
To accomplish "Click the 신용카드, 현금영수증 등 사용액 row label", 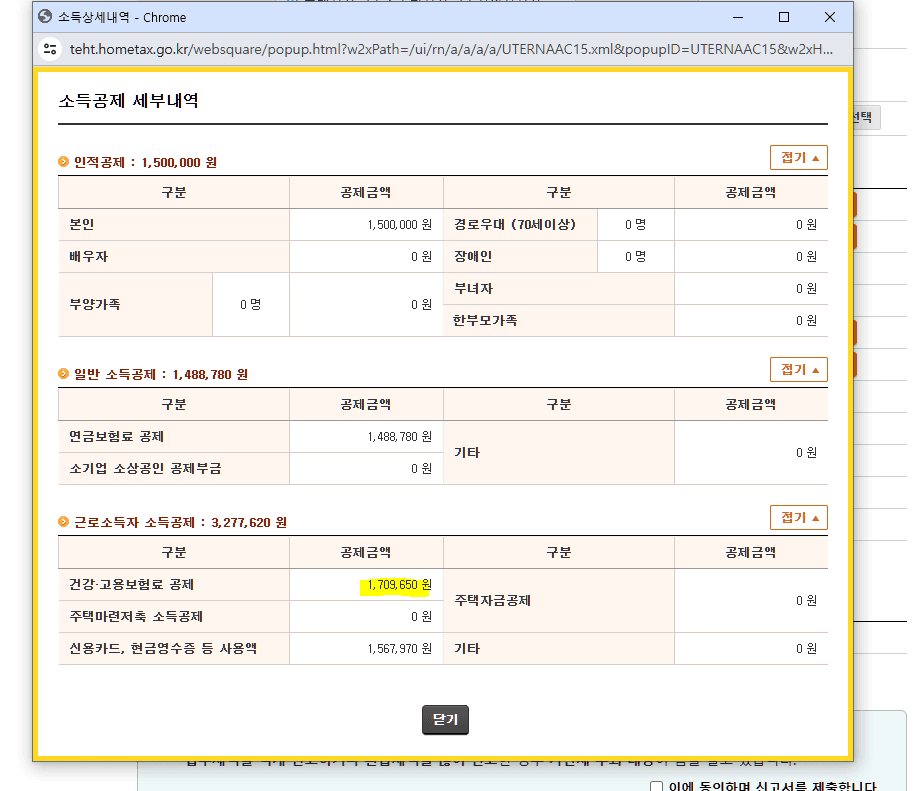I will point(163,648).
